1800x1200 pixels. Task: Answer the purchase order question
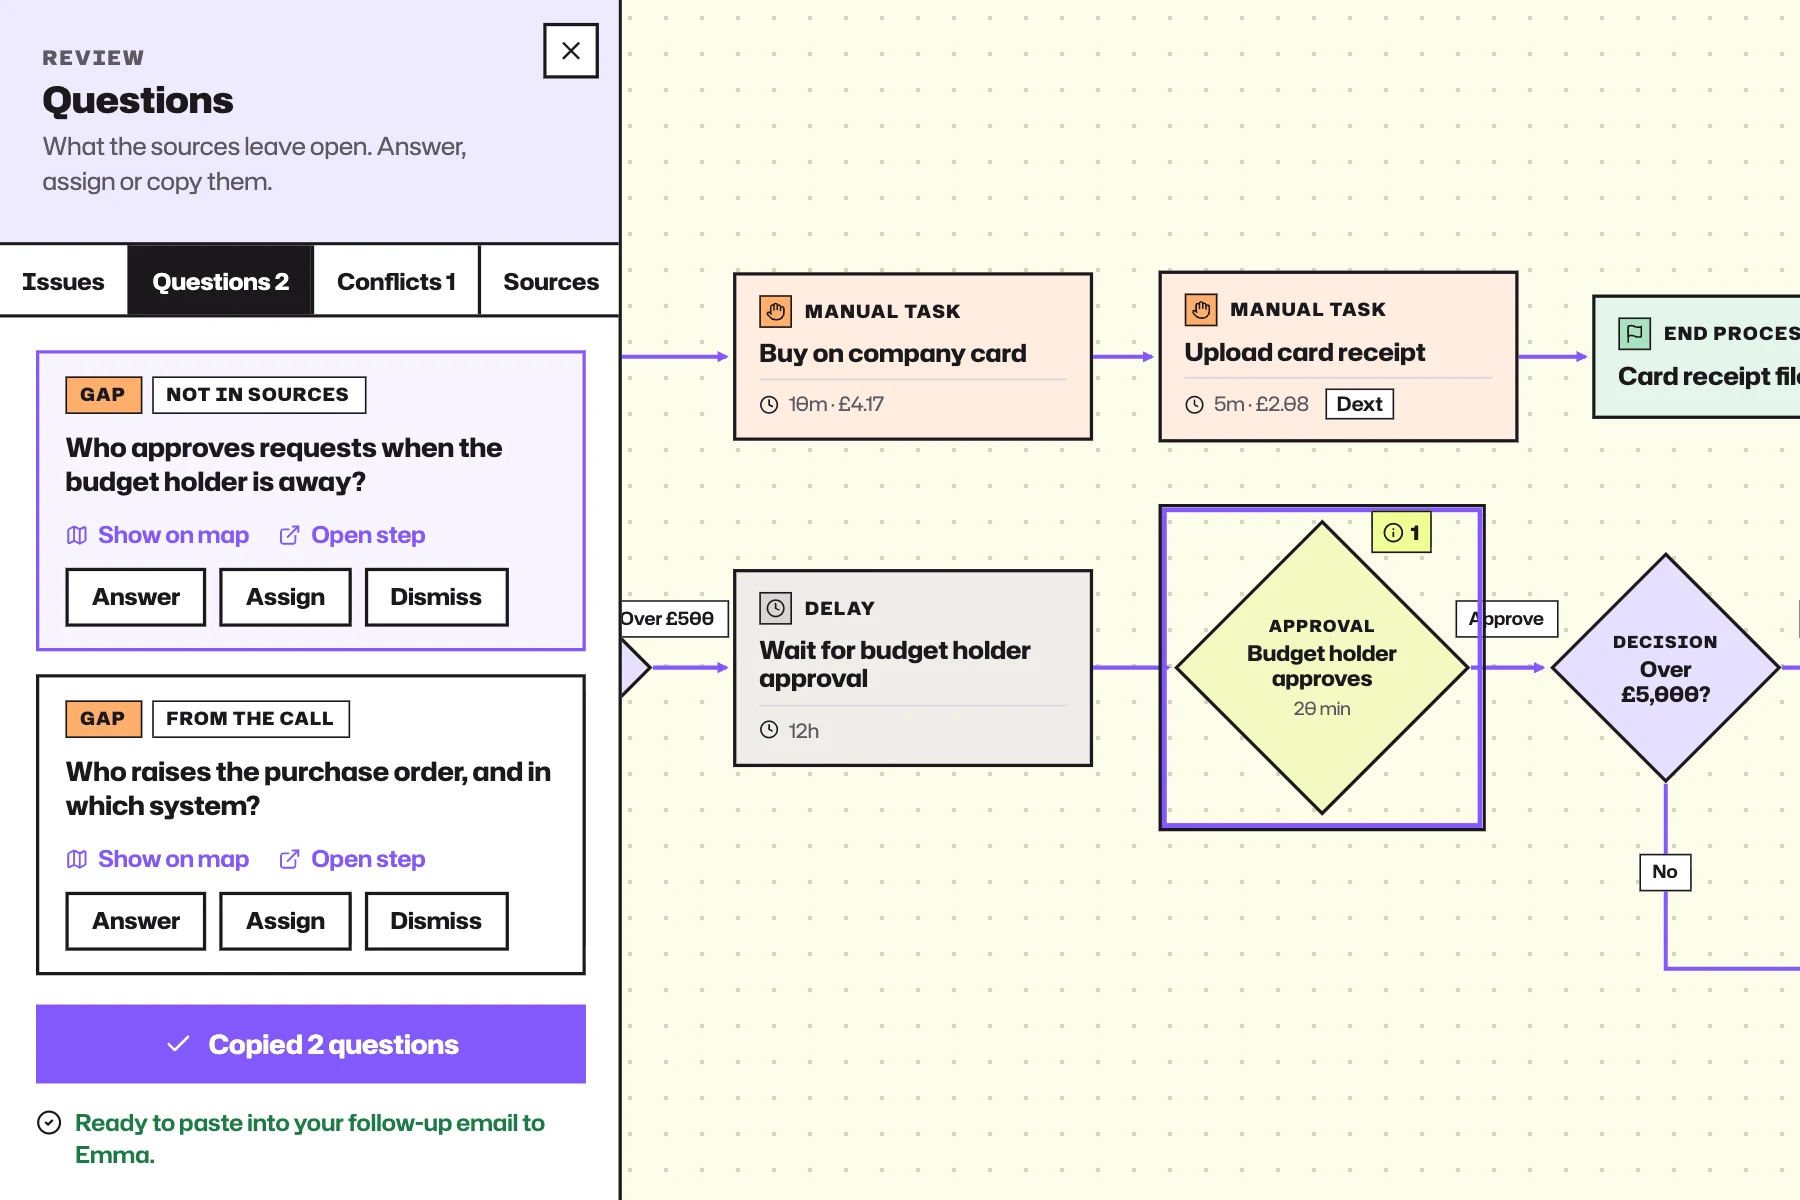pyautogui.click(x=136, y=921)
